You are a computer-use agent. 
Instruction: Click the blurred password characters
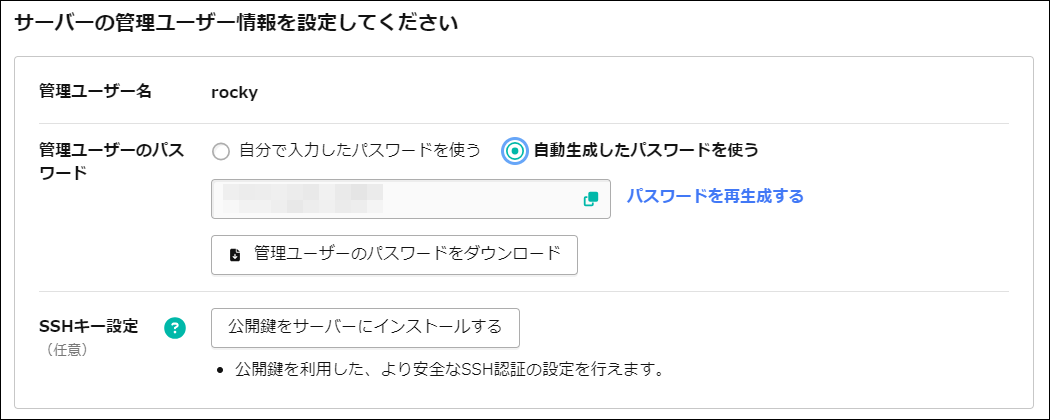point(302,199)
